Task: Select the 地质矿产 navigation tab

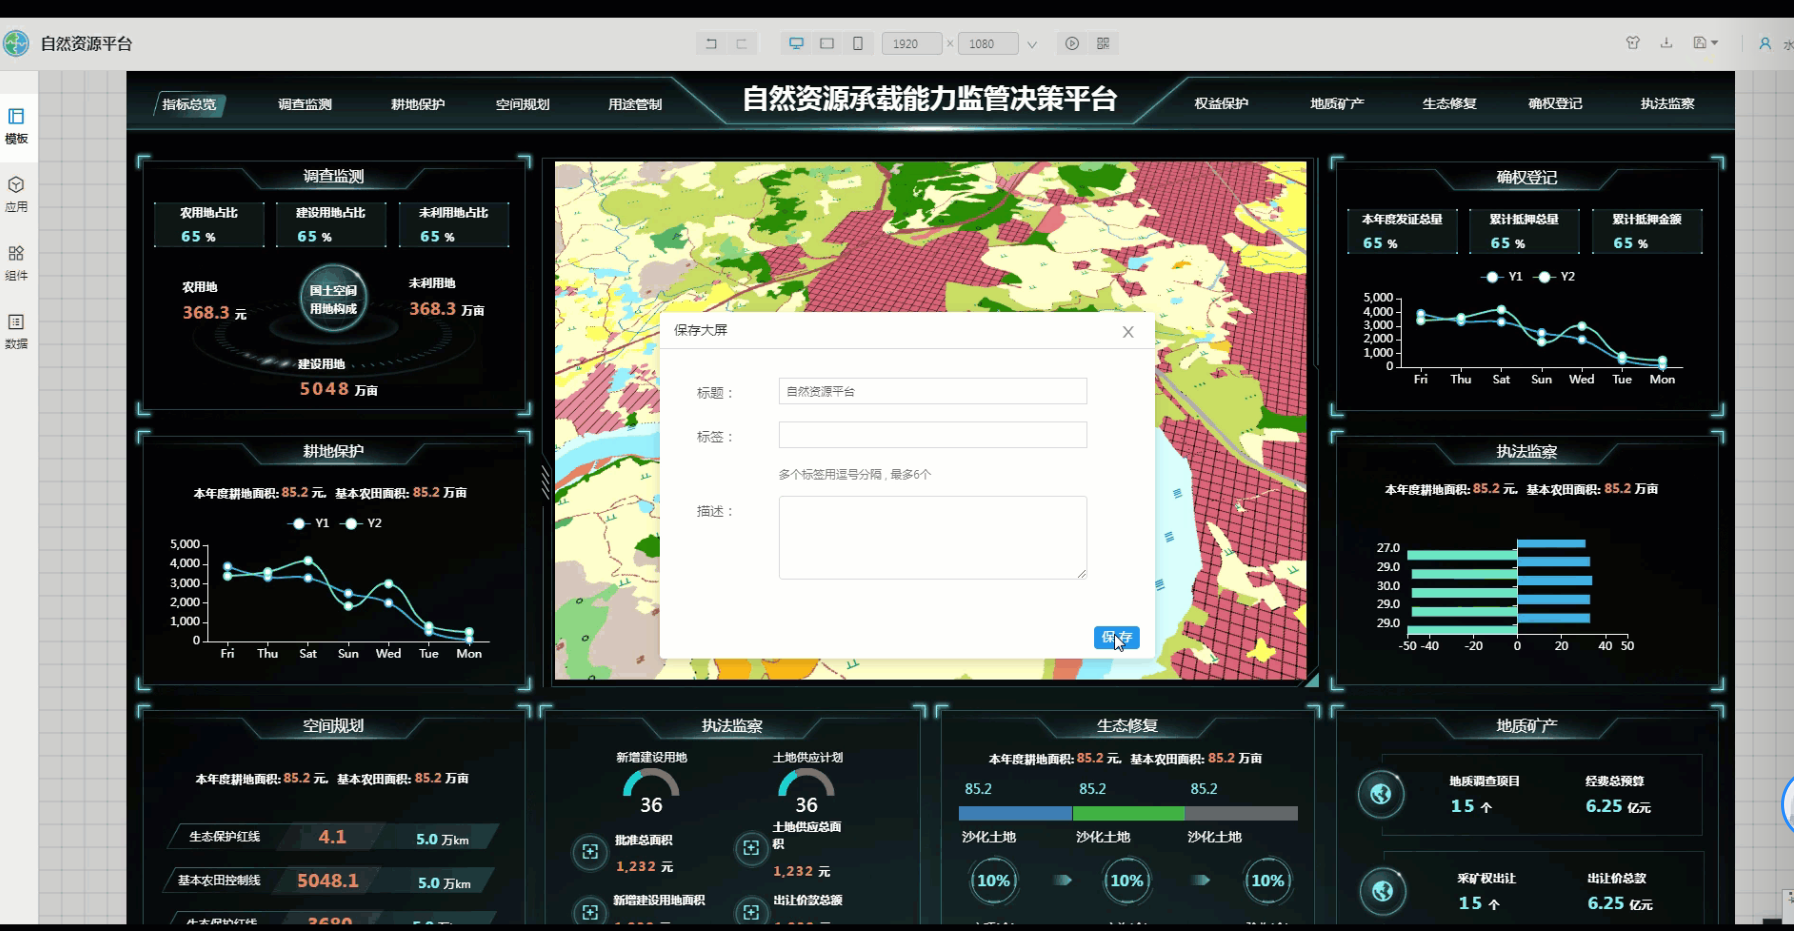Action: pos(1337,103)
